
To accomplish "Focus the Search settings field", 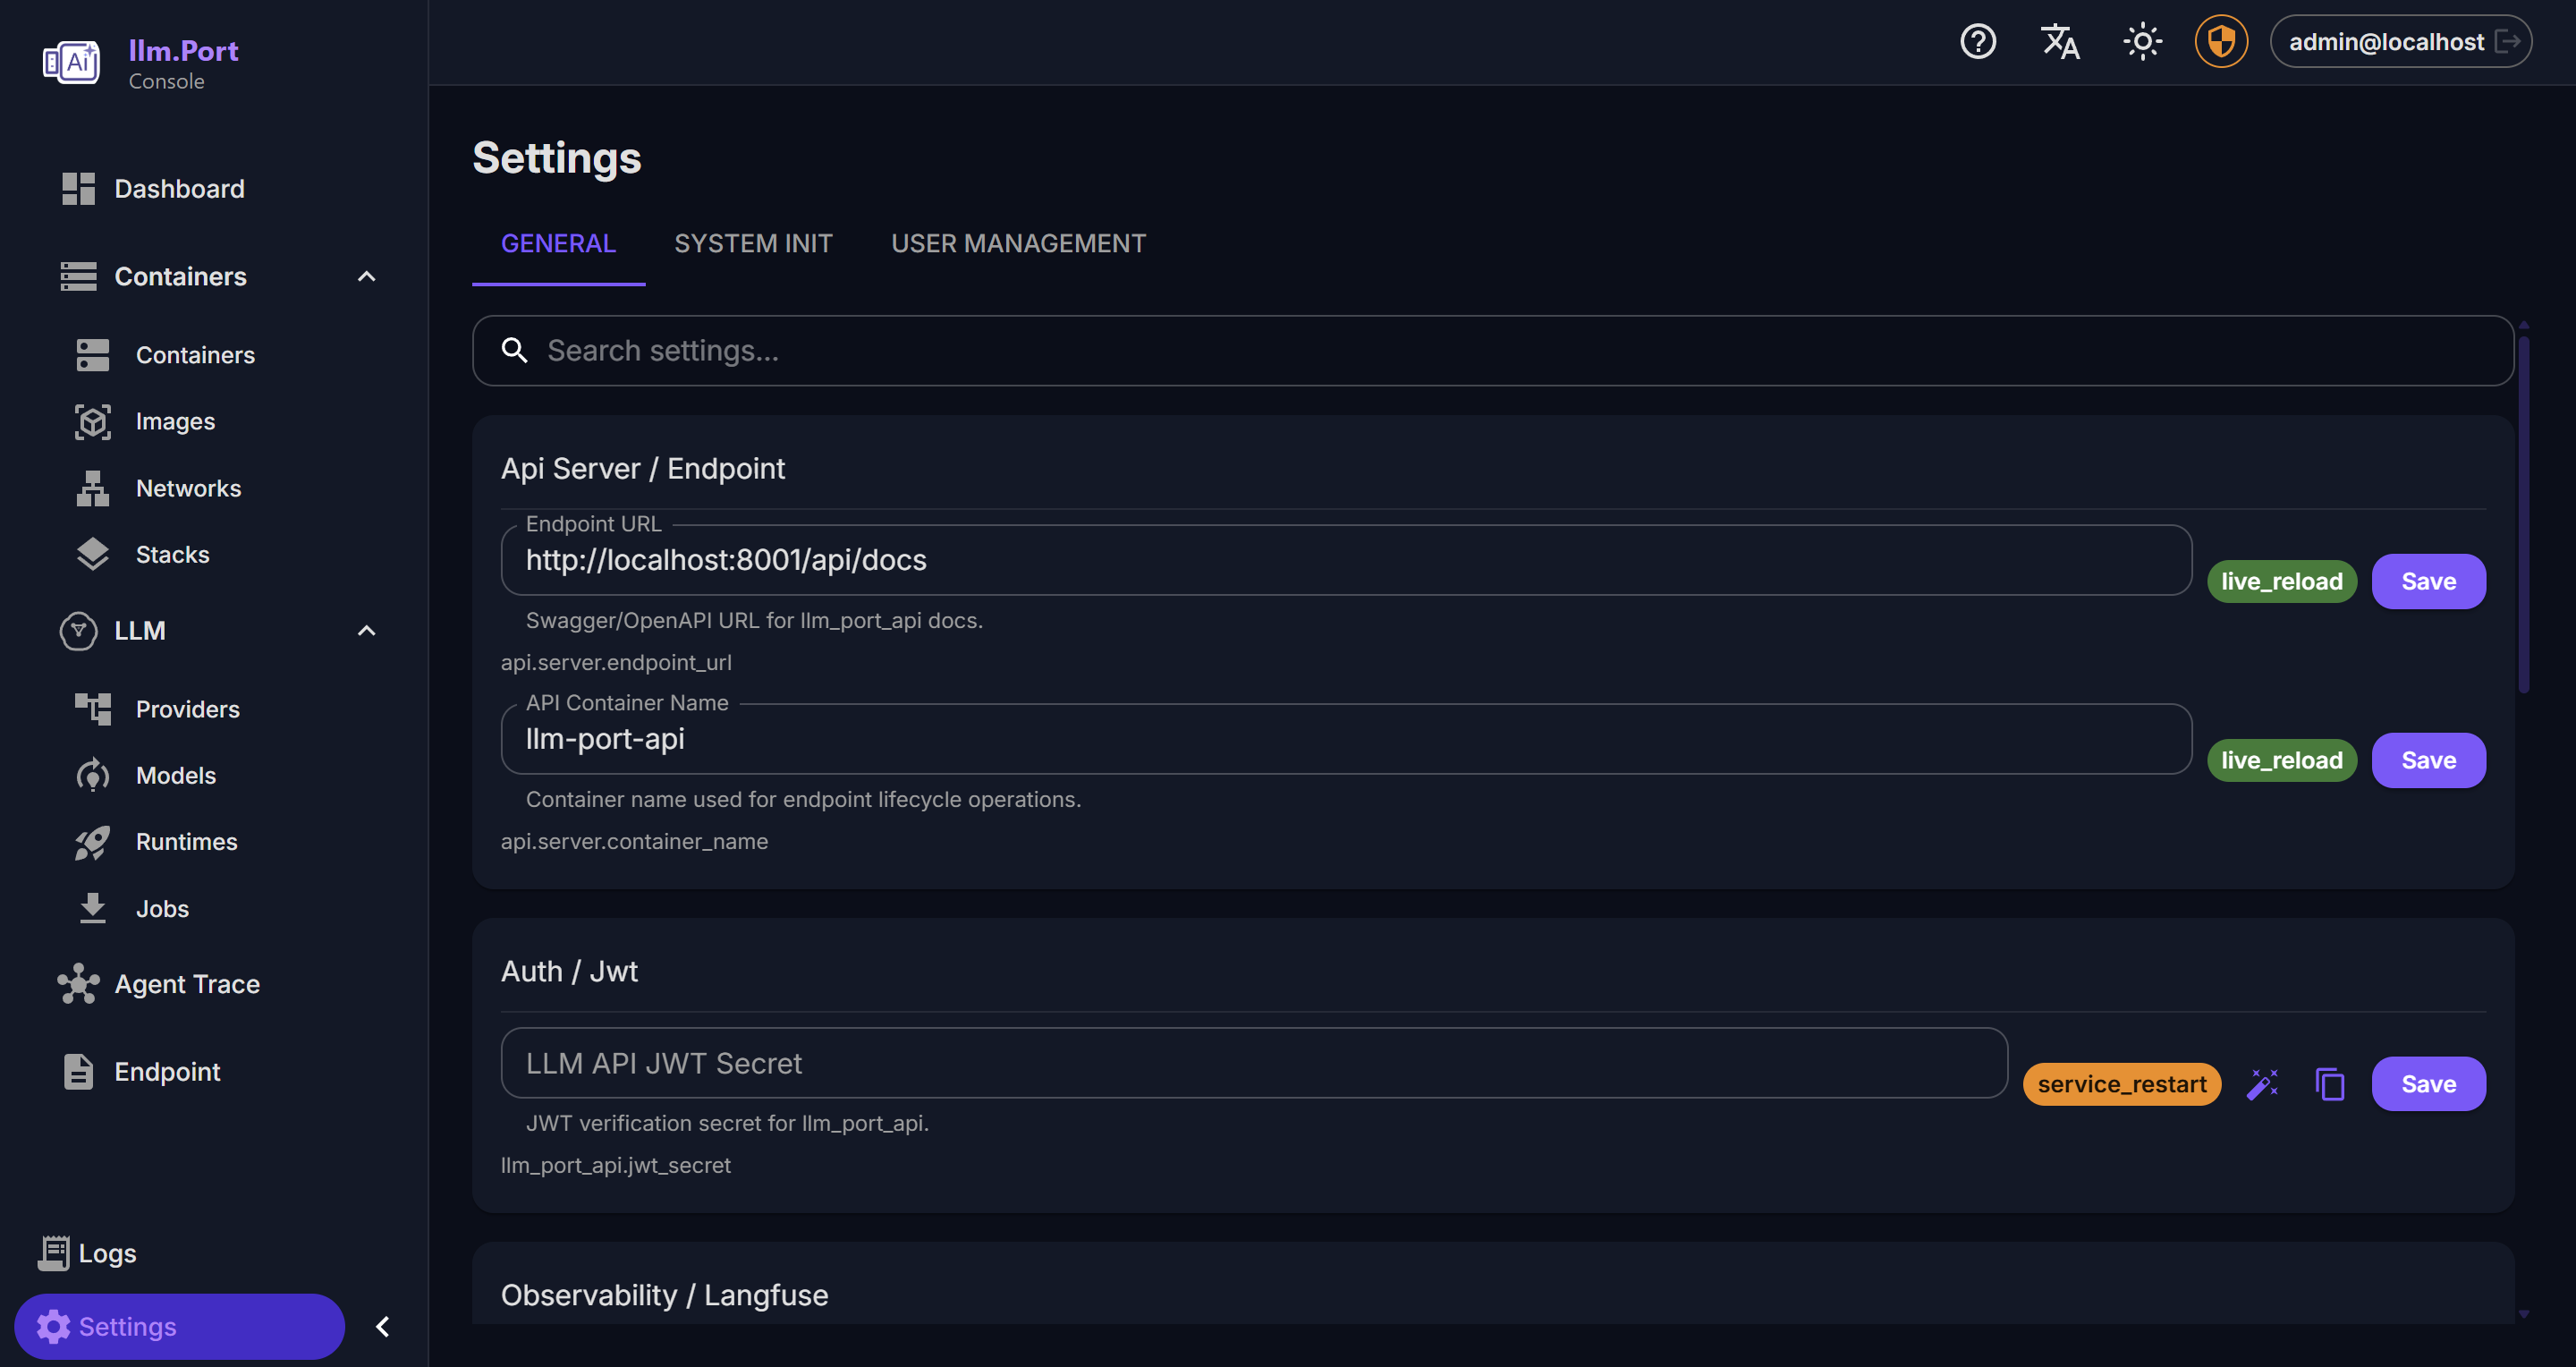I will point(1493,351).
